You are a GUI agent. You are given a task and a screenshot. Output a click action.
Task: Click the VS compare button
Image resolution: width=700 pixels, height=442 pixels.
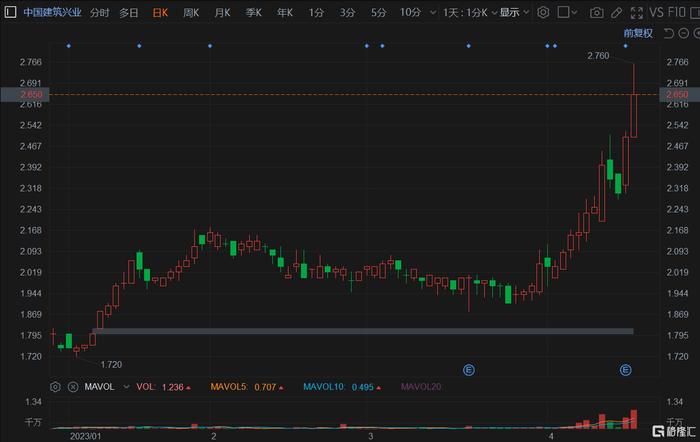[x=656, y=12]
